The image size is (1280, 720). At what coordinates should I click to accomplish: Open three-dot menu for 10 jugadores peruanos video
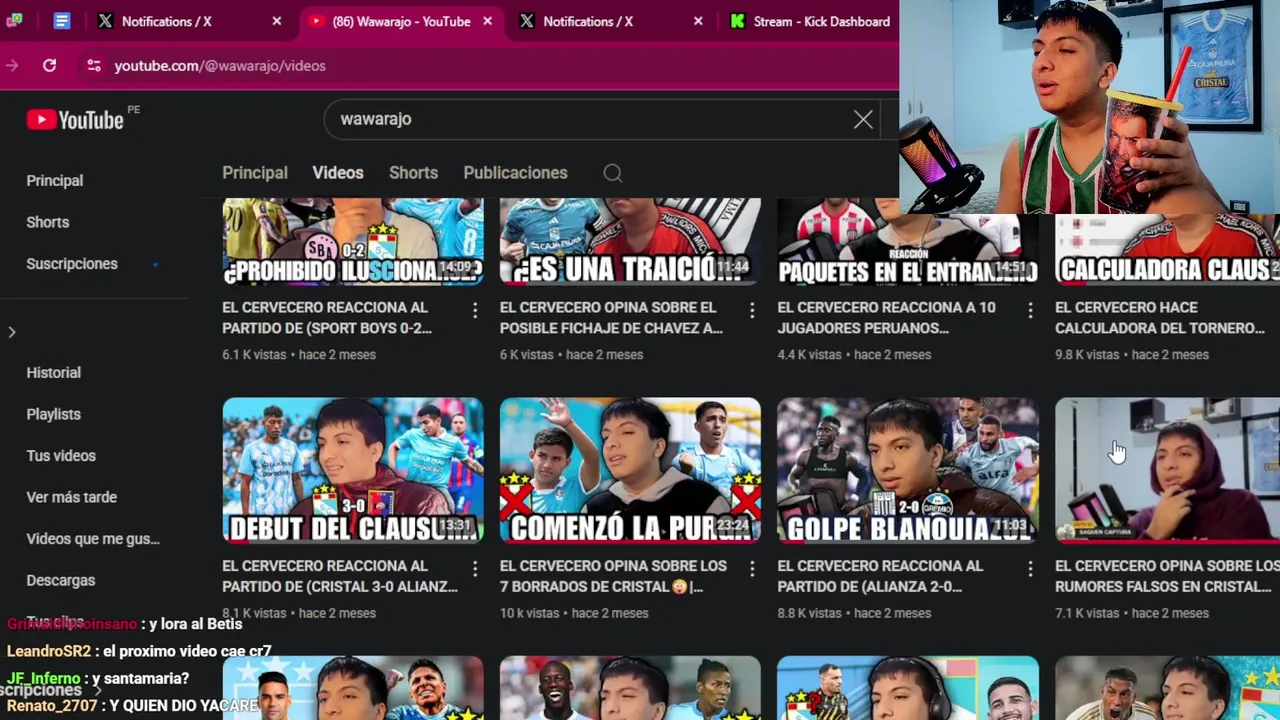pos(1030,311)
